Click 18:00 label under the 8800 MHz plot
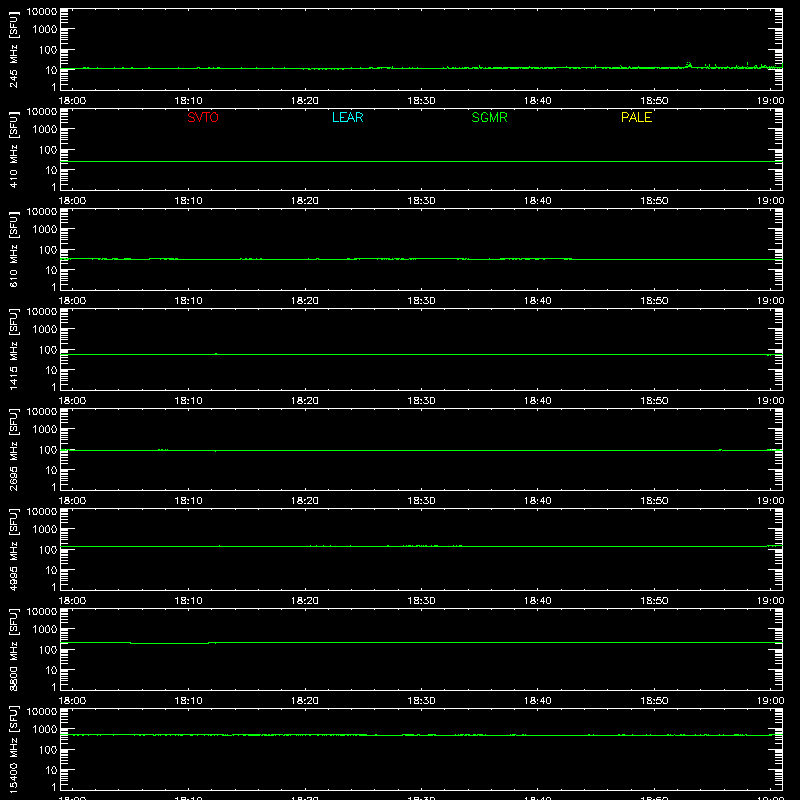This screenshot has width=800, height=800. [72, 701]
